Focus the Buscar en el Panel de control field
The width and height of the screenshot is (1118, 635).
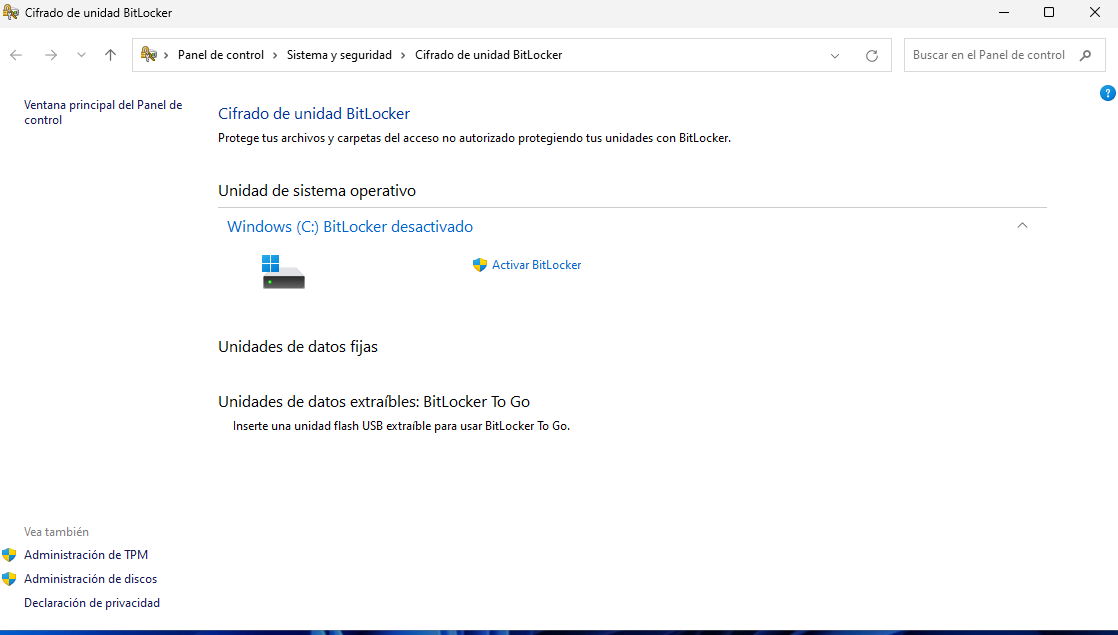[988, 56]
